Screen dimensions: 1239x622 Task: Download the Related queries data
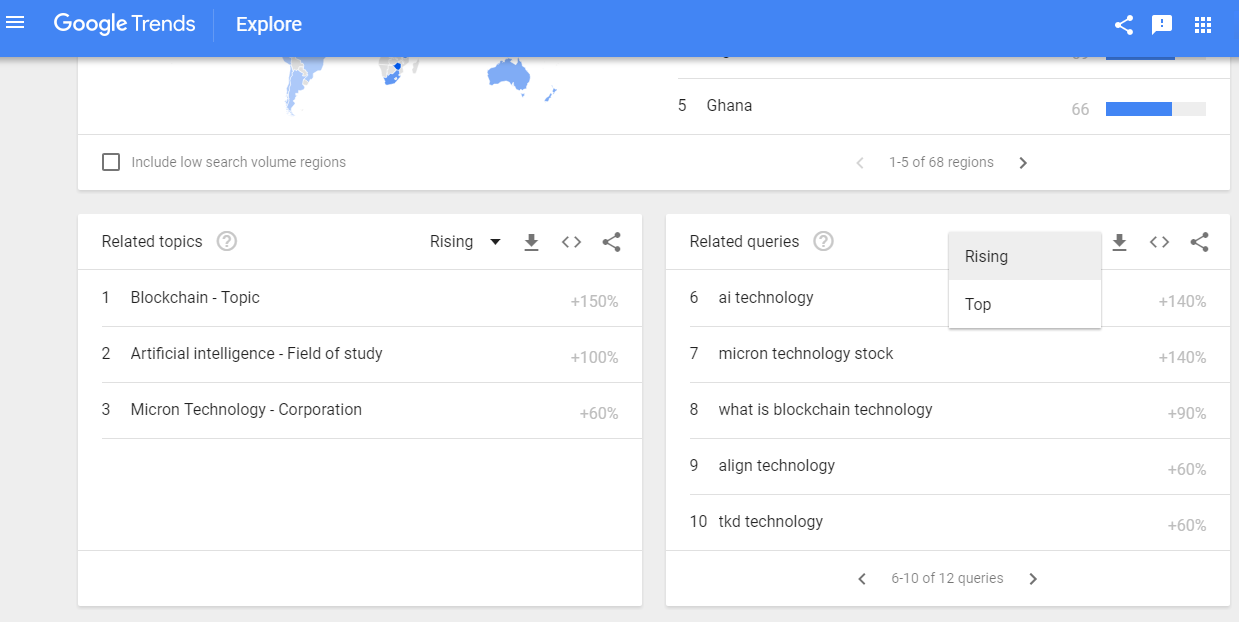tap(1120, 242)
